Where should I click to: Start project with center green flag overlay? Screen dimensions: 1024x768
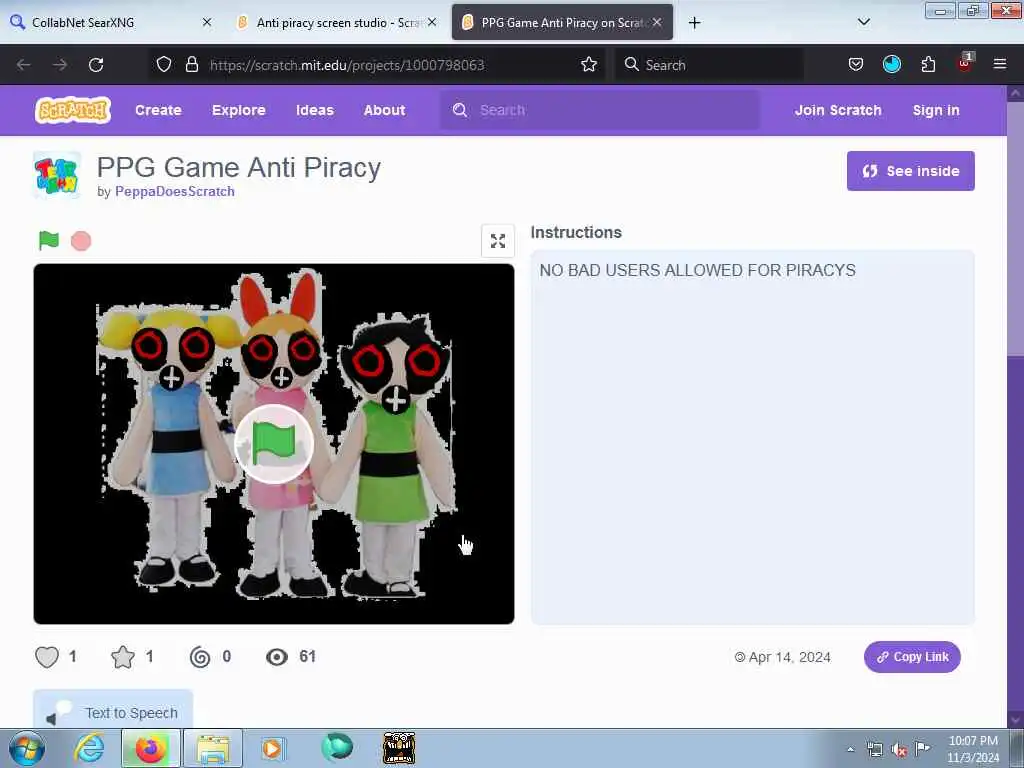(x=274, y=444)
